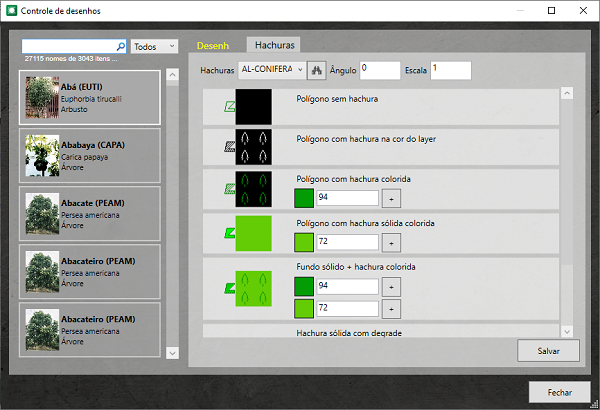Image resolution: width=600 pixels, height=410 pixels.
Task: Select the 'Fundo sólido + hachura colorida' icon
Action: [229, 290]
